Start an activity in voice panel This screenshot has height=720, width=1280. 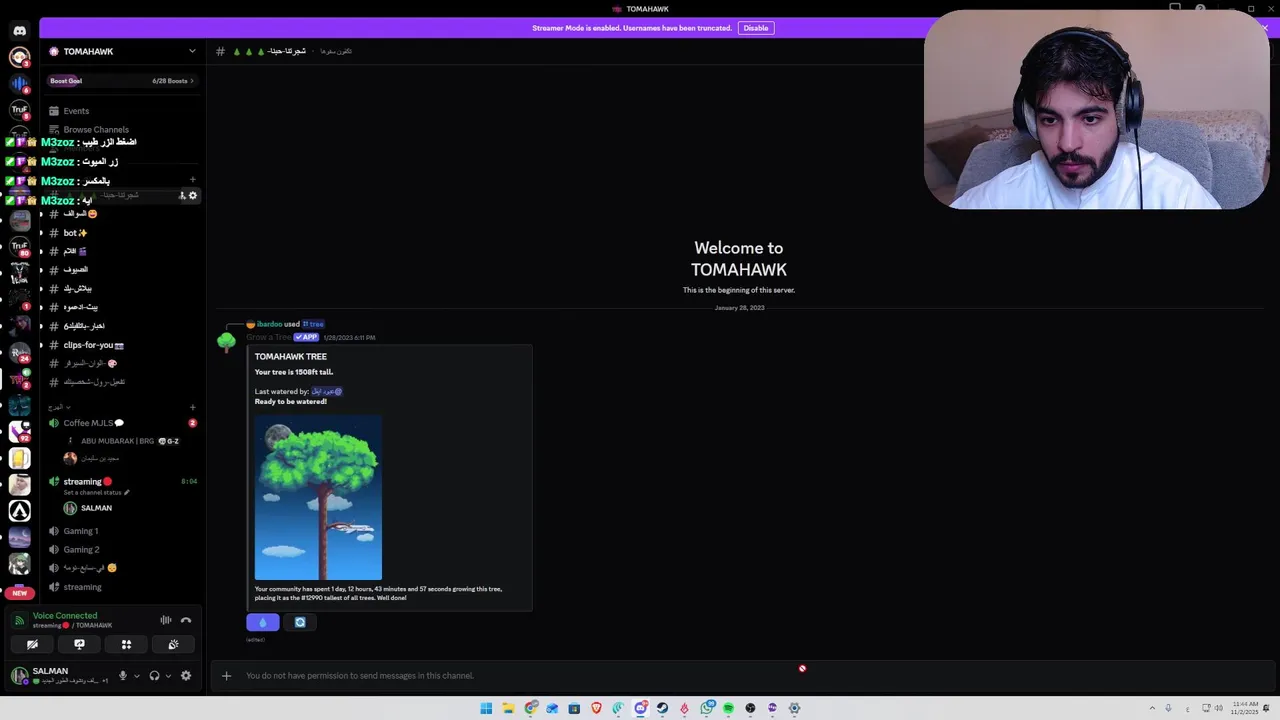tap(126, 644)
